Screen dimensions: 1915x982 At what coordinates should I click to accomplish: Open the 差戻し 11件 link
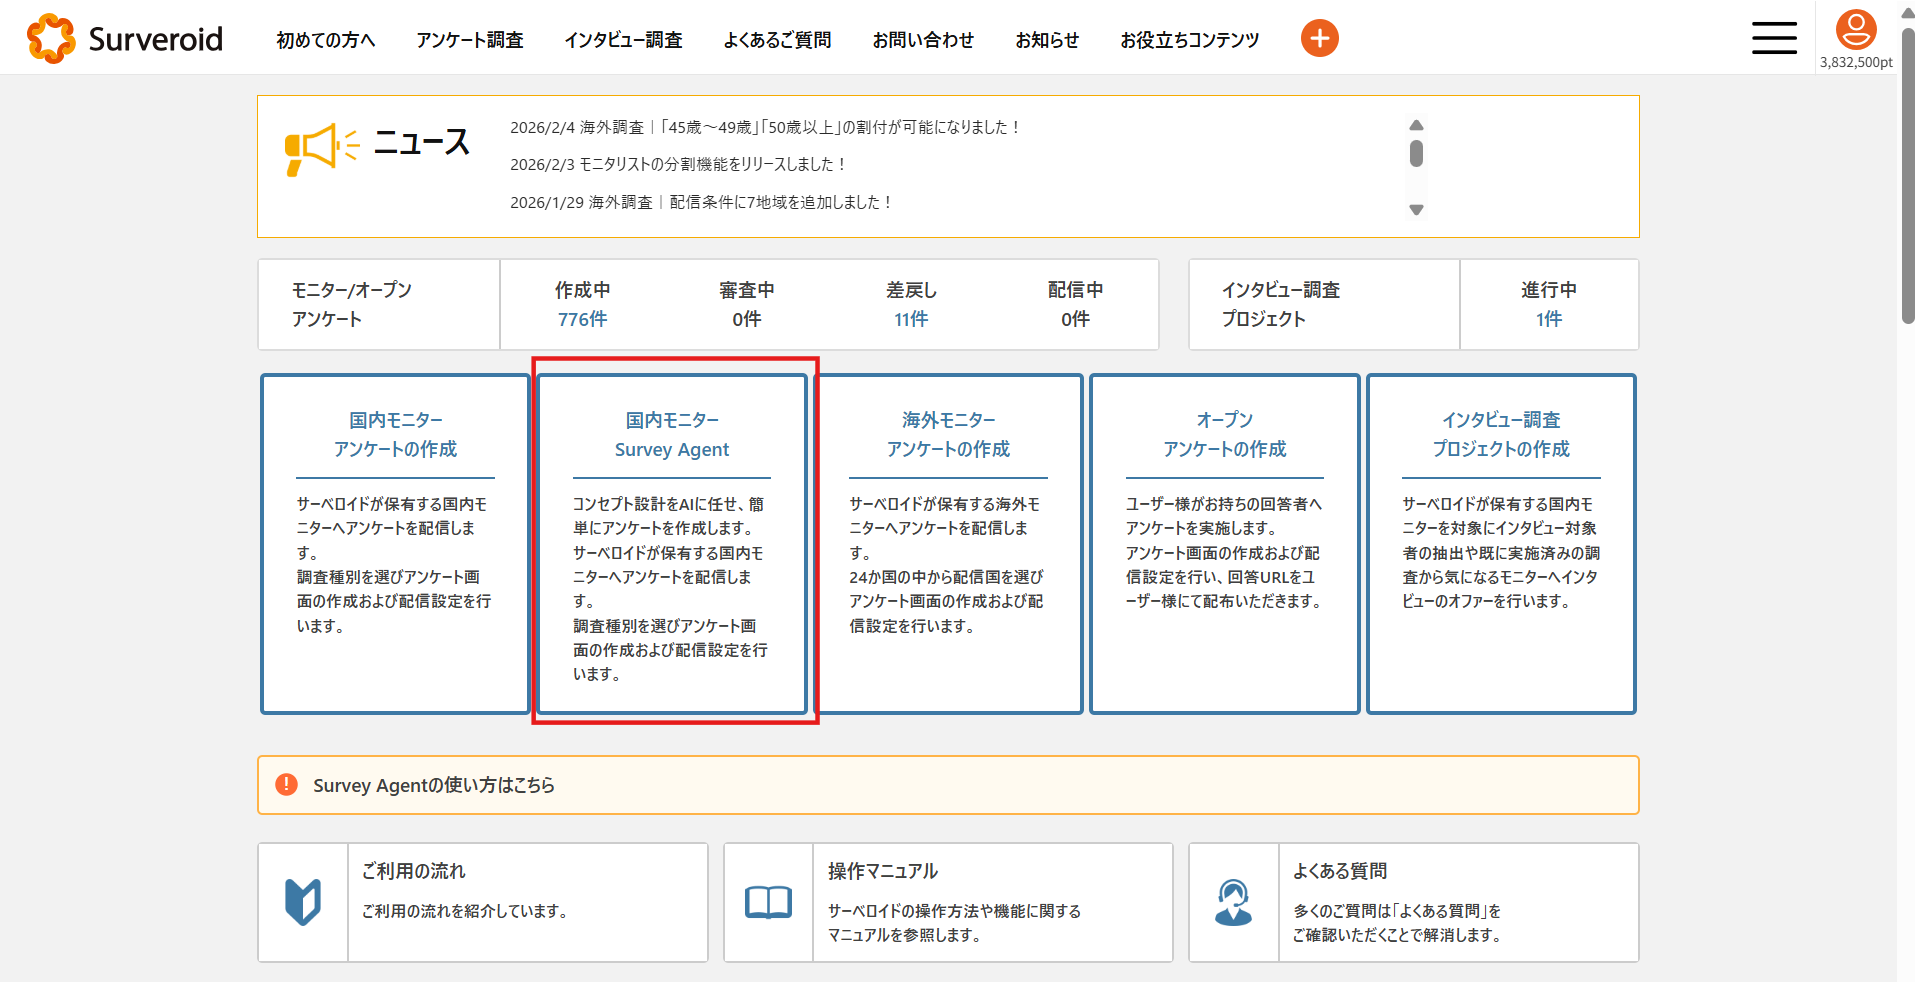[x=910, y=319]
